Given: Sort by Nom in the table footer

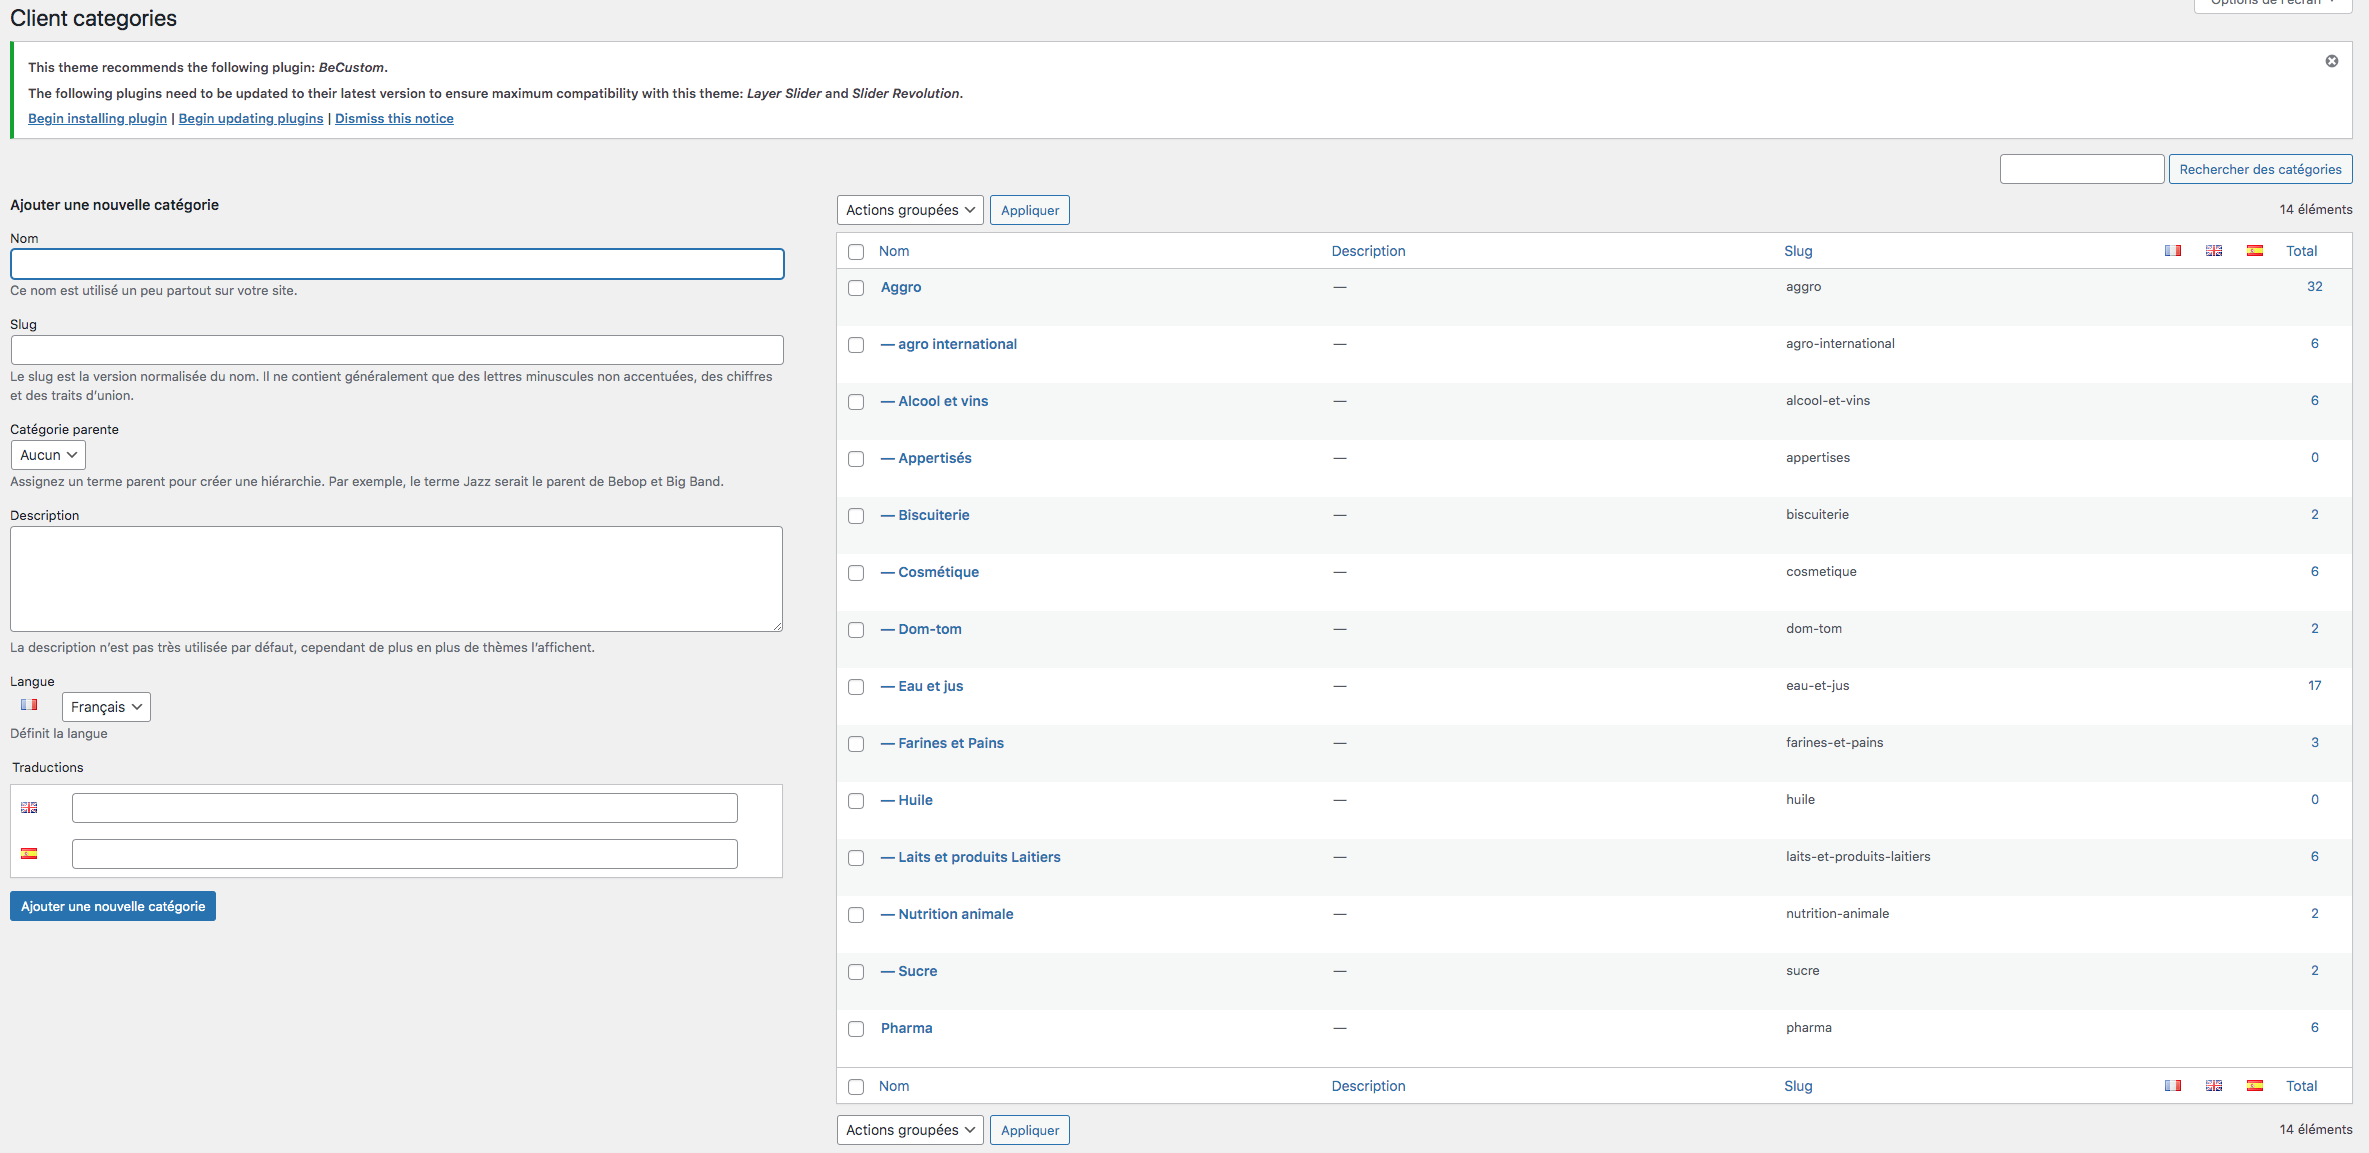Looking at the screenshot, I should (x=894, y=1086).
